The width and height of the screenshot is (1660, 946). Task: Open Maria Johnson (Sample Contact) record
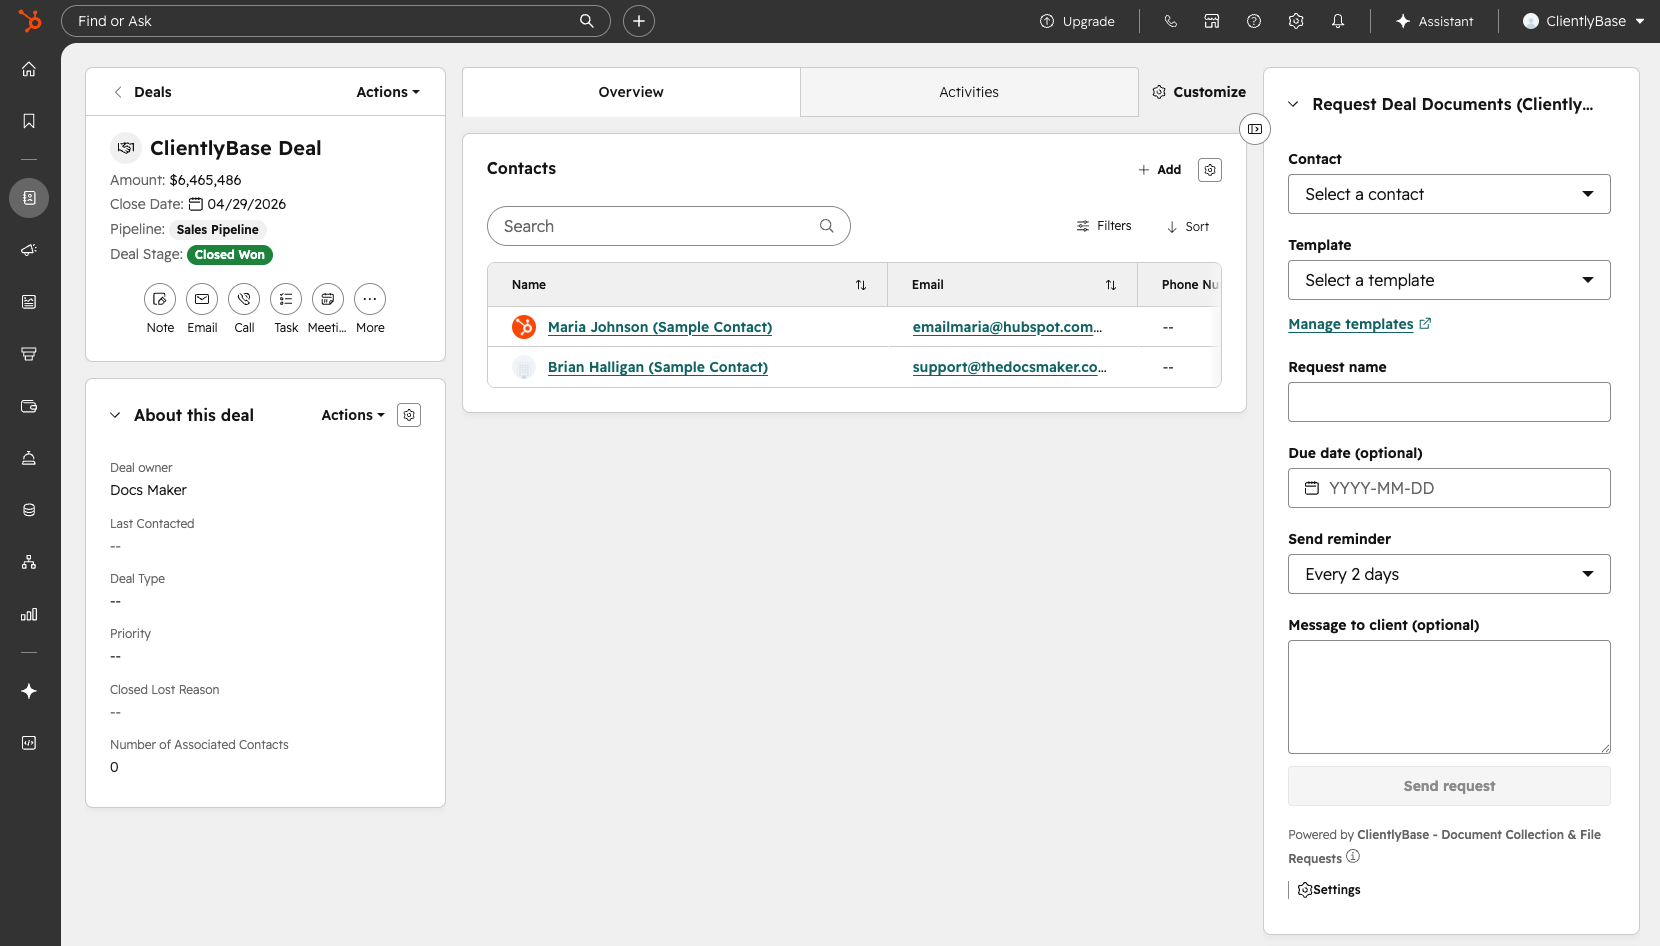[x=660, y=327]
